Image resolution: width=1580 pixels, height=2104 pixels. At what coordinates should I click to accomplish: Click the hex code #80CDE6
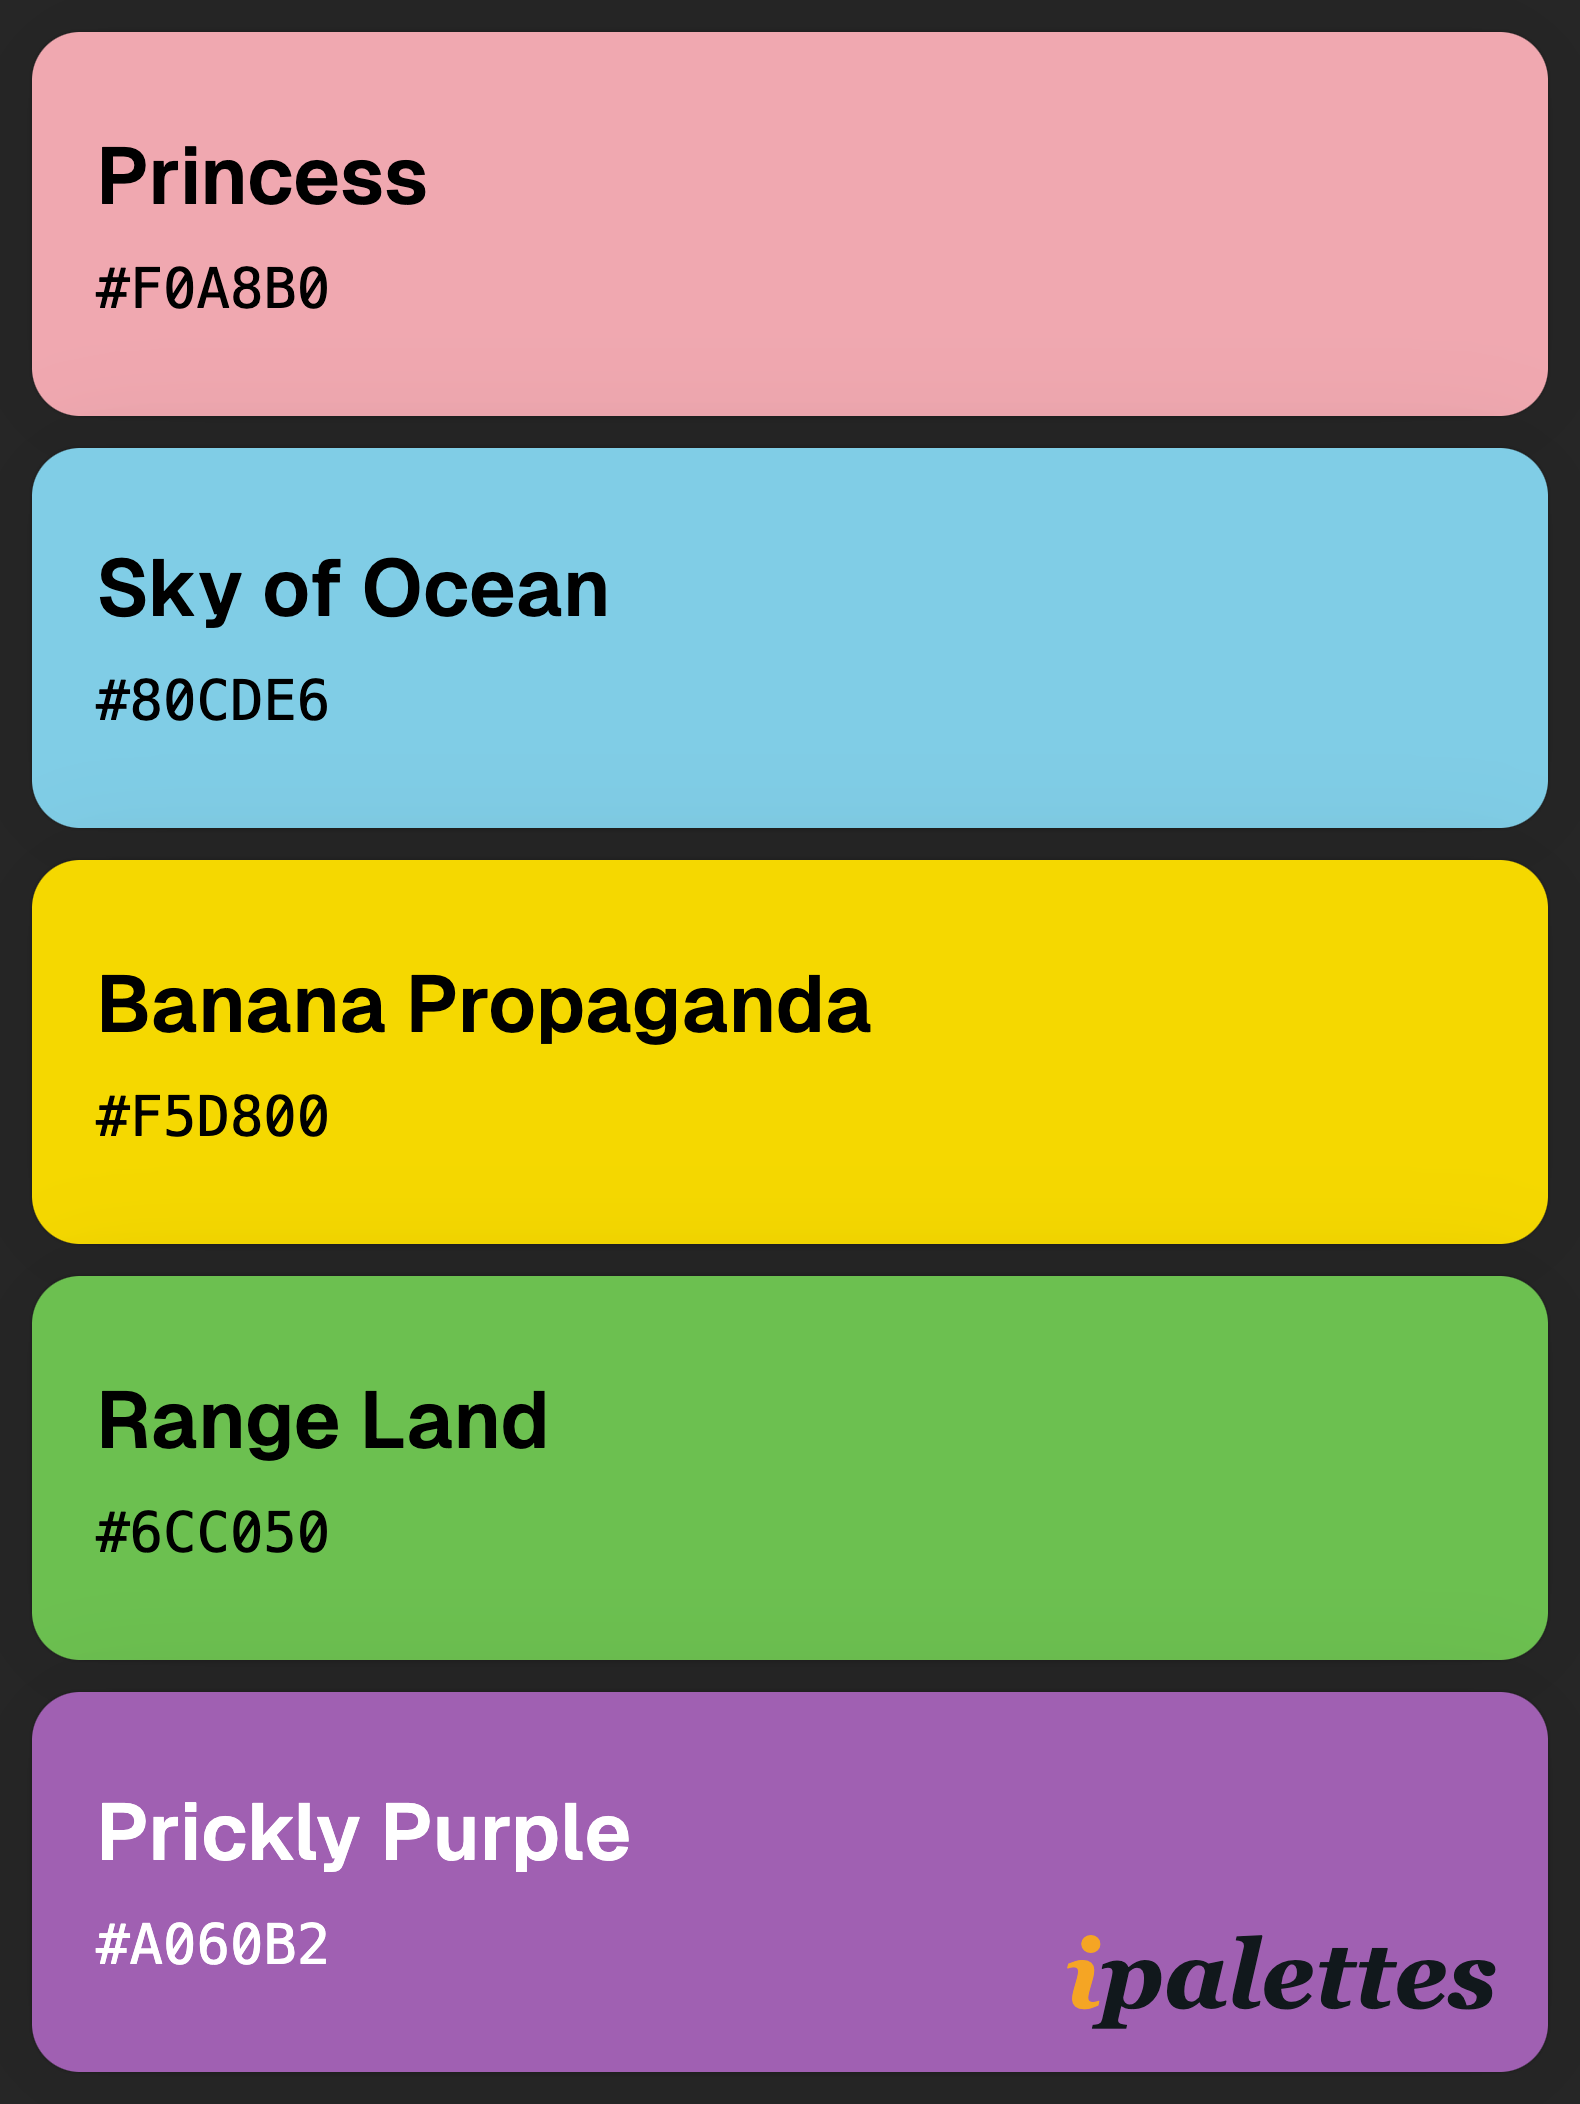coord(212,701)
